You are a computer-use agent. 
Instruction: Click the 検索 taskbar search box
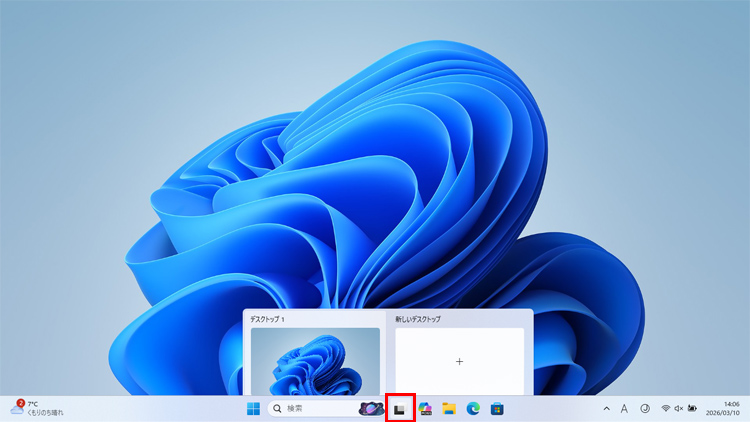310,408
